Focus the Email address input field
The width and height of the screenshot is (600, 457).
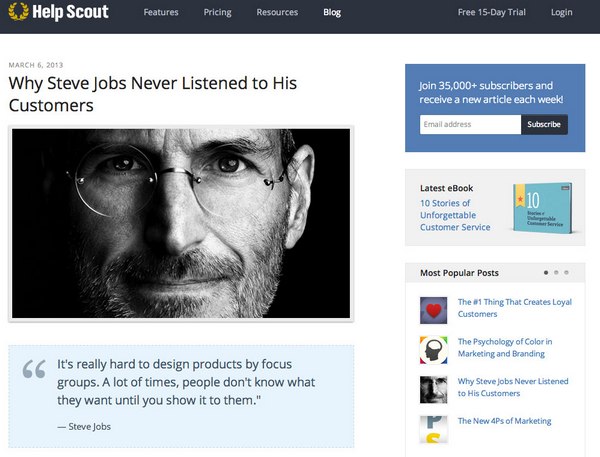click(x=470, y=124)
